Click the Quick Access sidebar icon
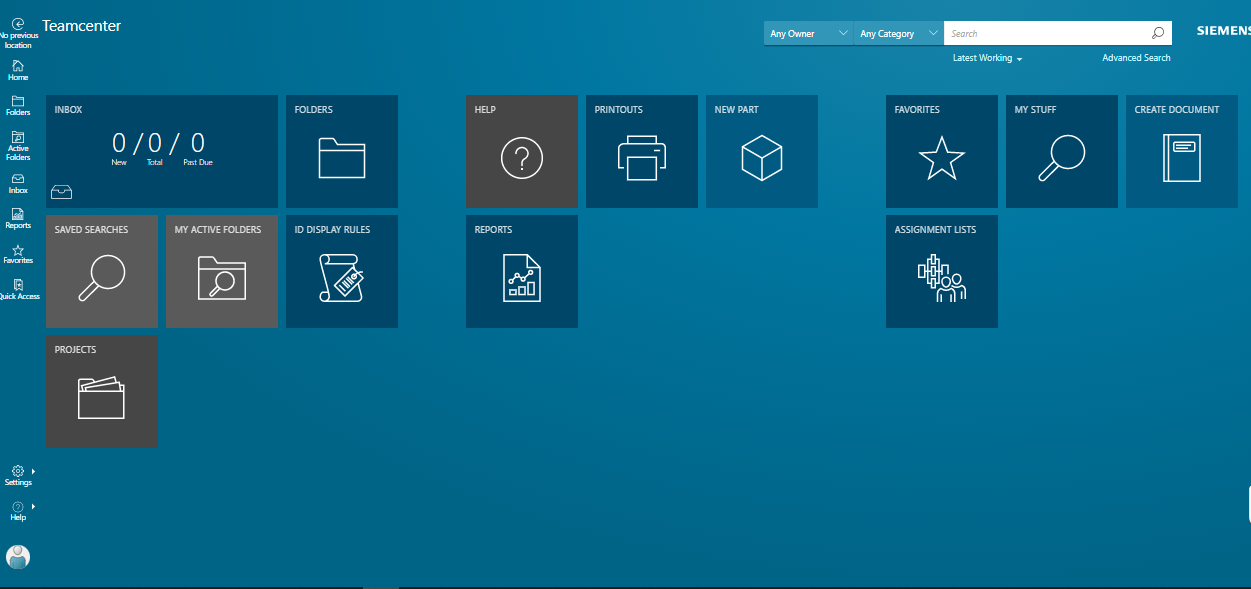 pyautogui.click(x=18, y=289)
